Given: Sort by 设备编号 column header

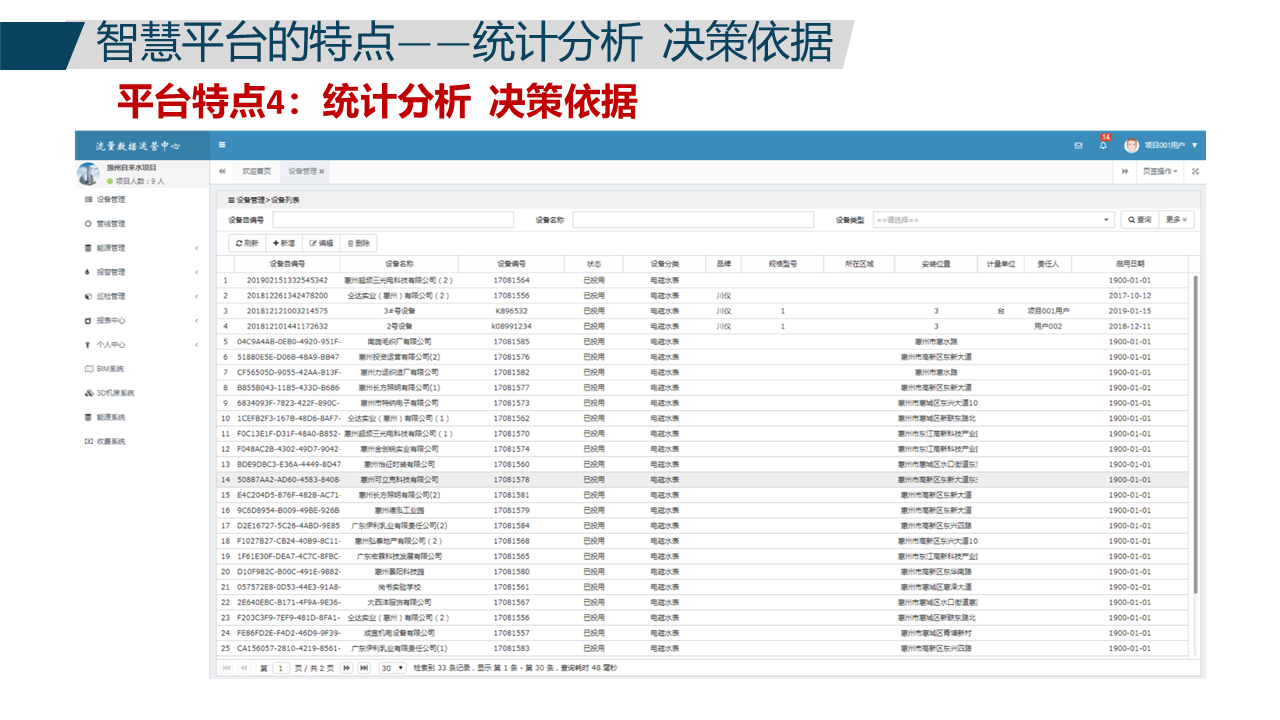Looking at the screenshot, I should click(x=511, y=264).
